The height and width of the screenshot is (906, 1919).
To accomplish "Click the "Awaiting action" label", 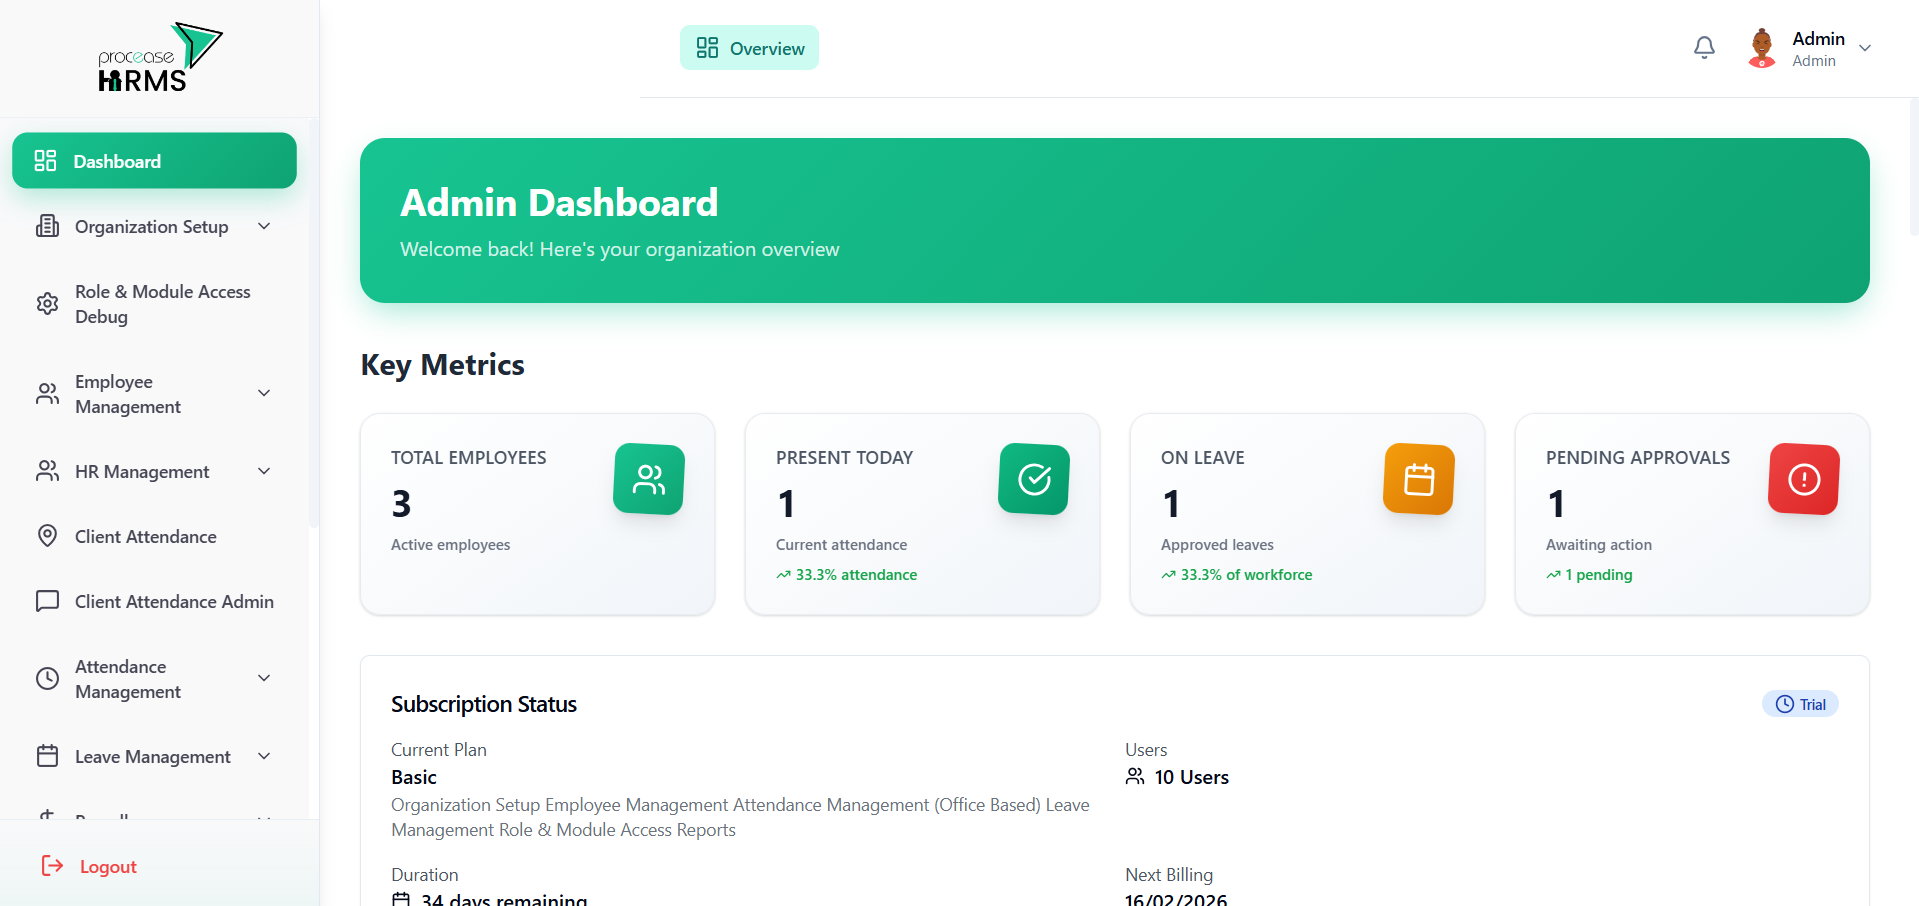I will click(x=1598, y=545).
